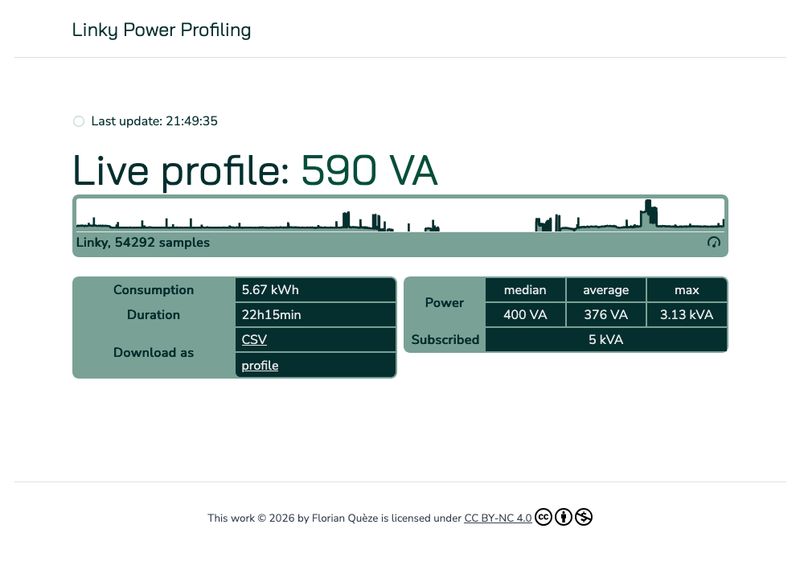
Task: Click the average power value 376 VA
Action: [x=606, y=315]
